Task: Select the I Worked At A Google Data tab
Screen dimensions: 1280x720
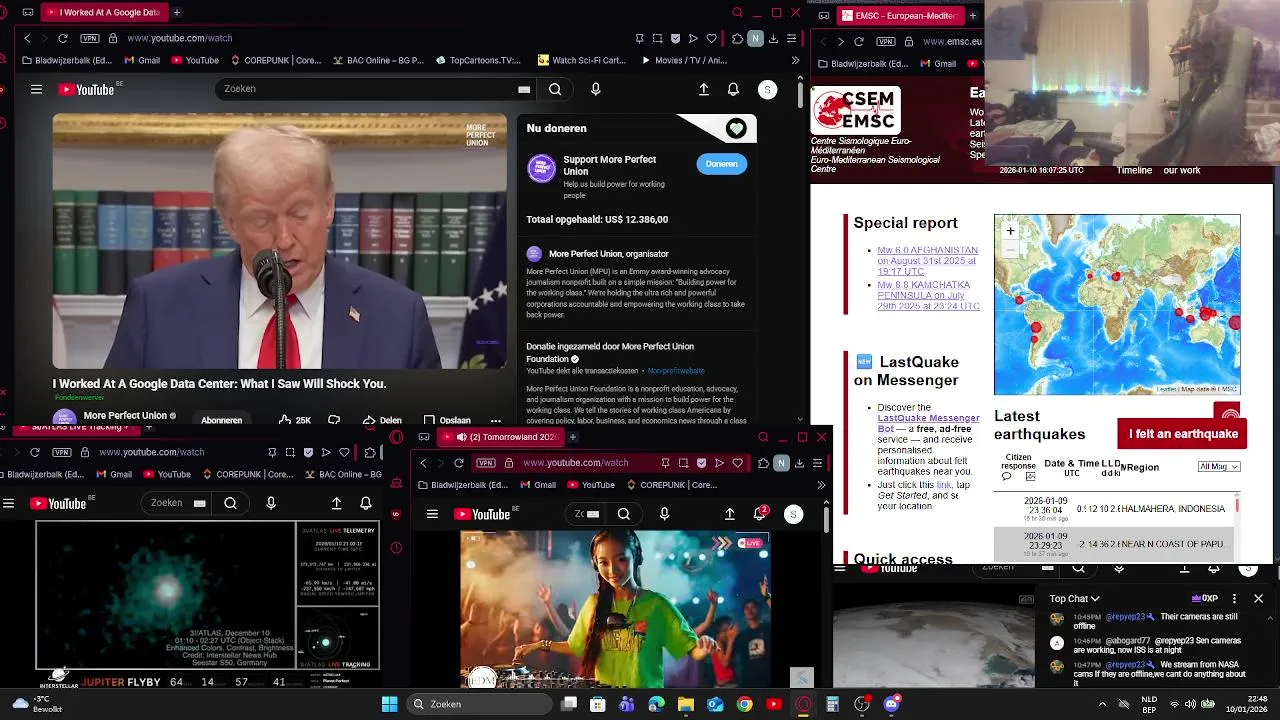Action: coord(104,12)
